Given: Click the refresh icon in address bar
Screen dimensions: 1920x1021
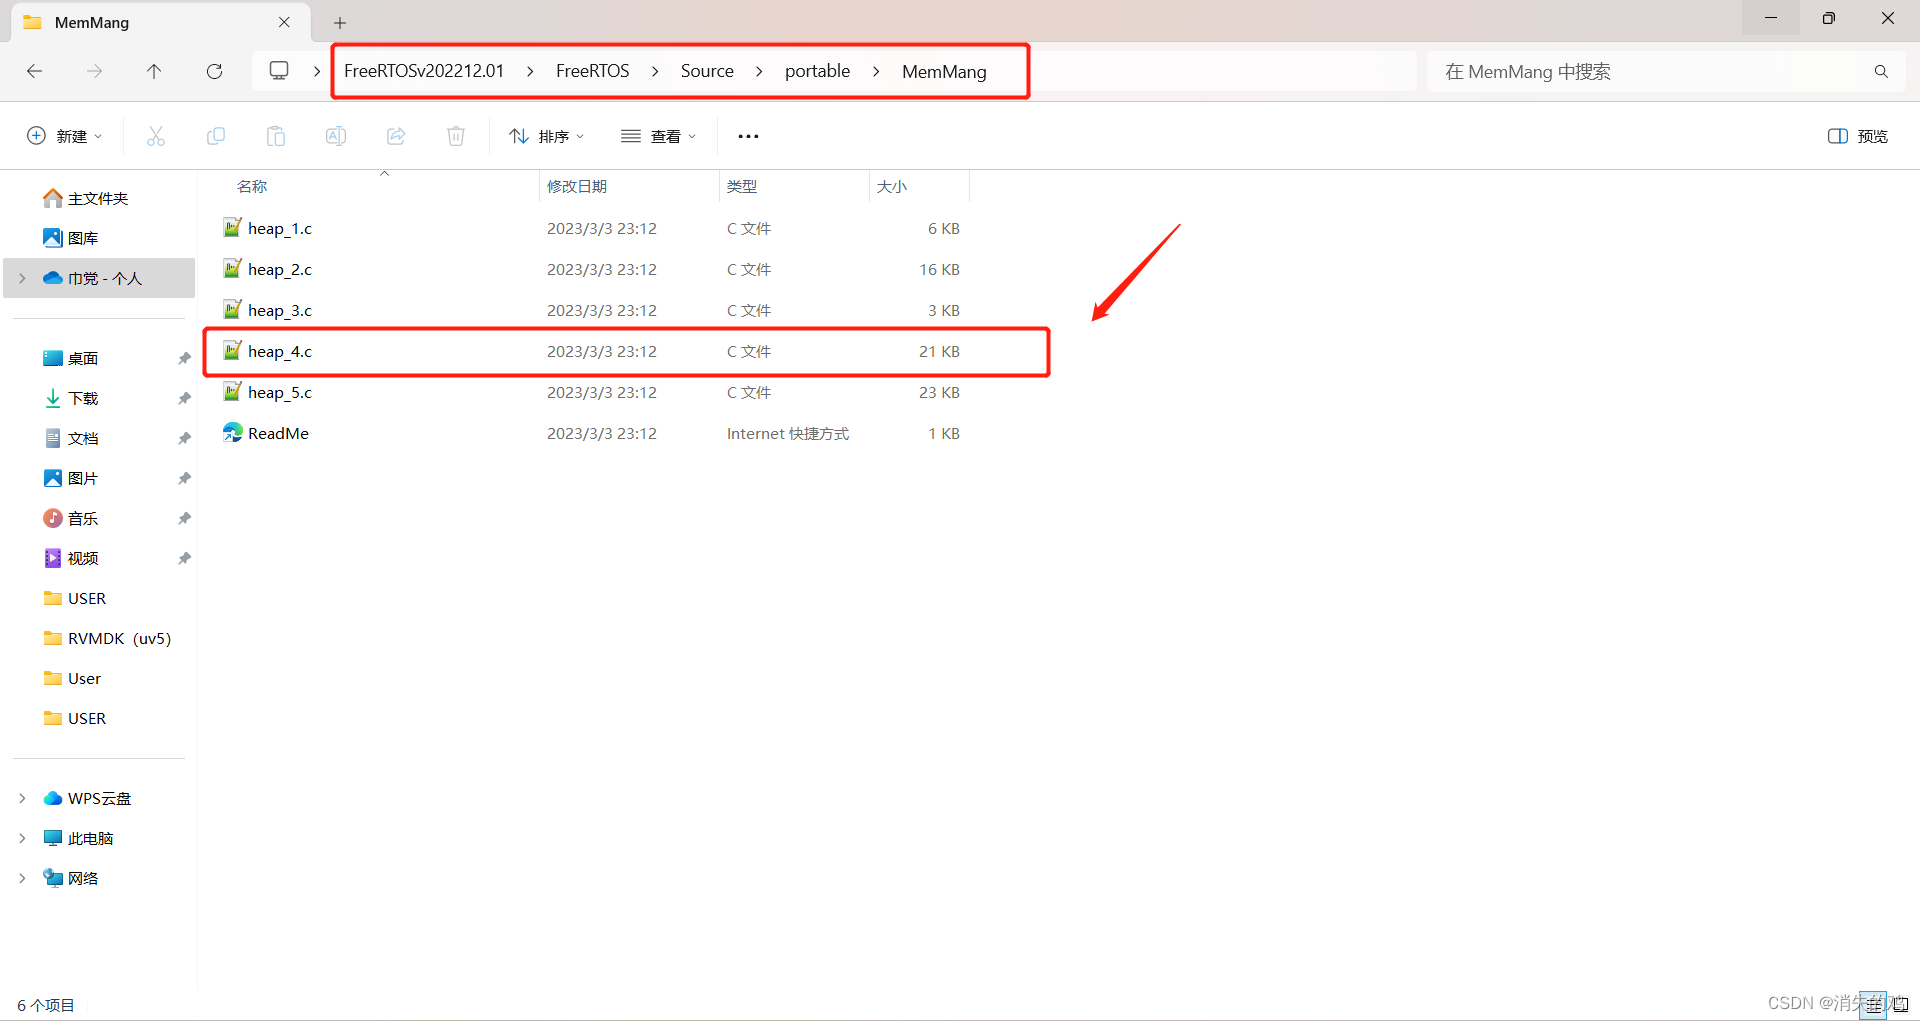Looking at the screenshot, I should pyautogui.click(x=214, y=71).
